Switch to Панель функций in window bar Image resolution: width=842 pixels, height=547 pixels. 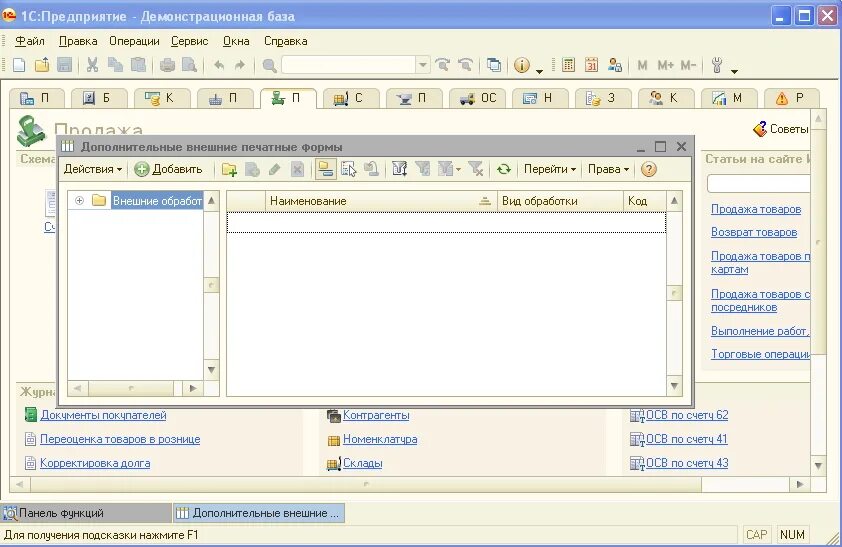86,513
